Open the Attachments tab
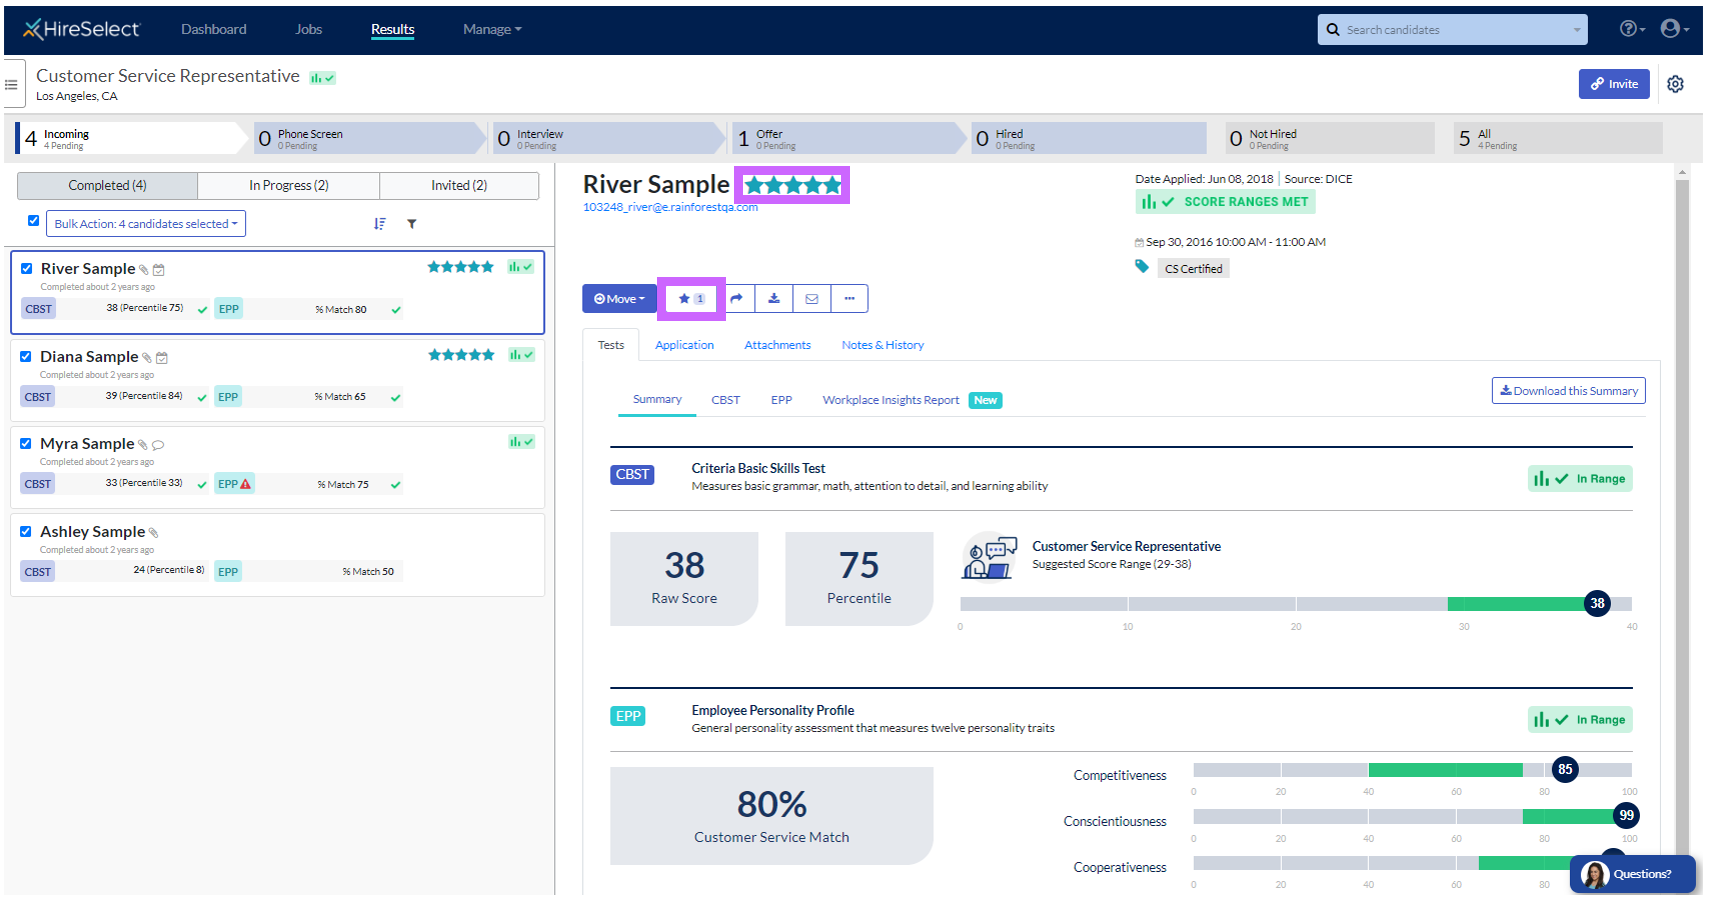 pos(778,346)
